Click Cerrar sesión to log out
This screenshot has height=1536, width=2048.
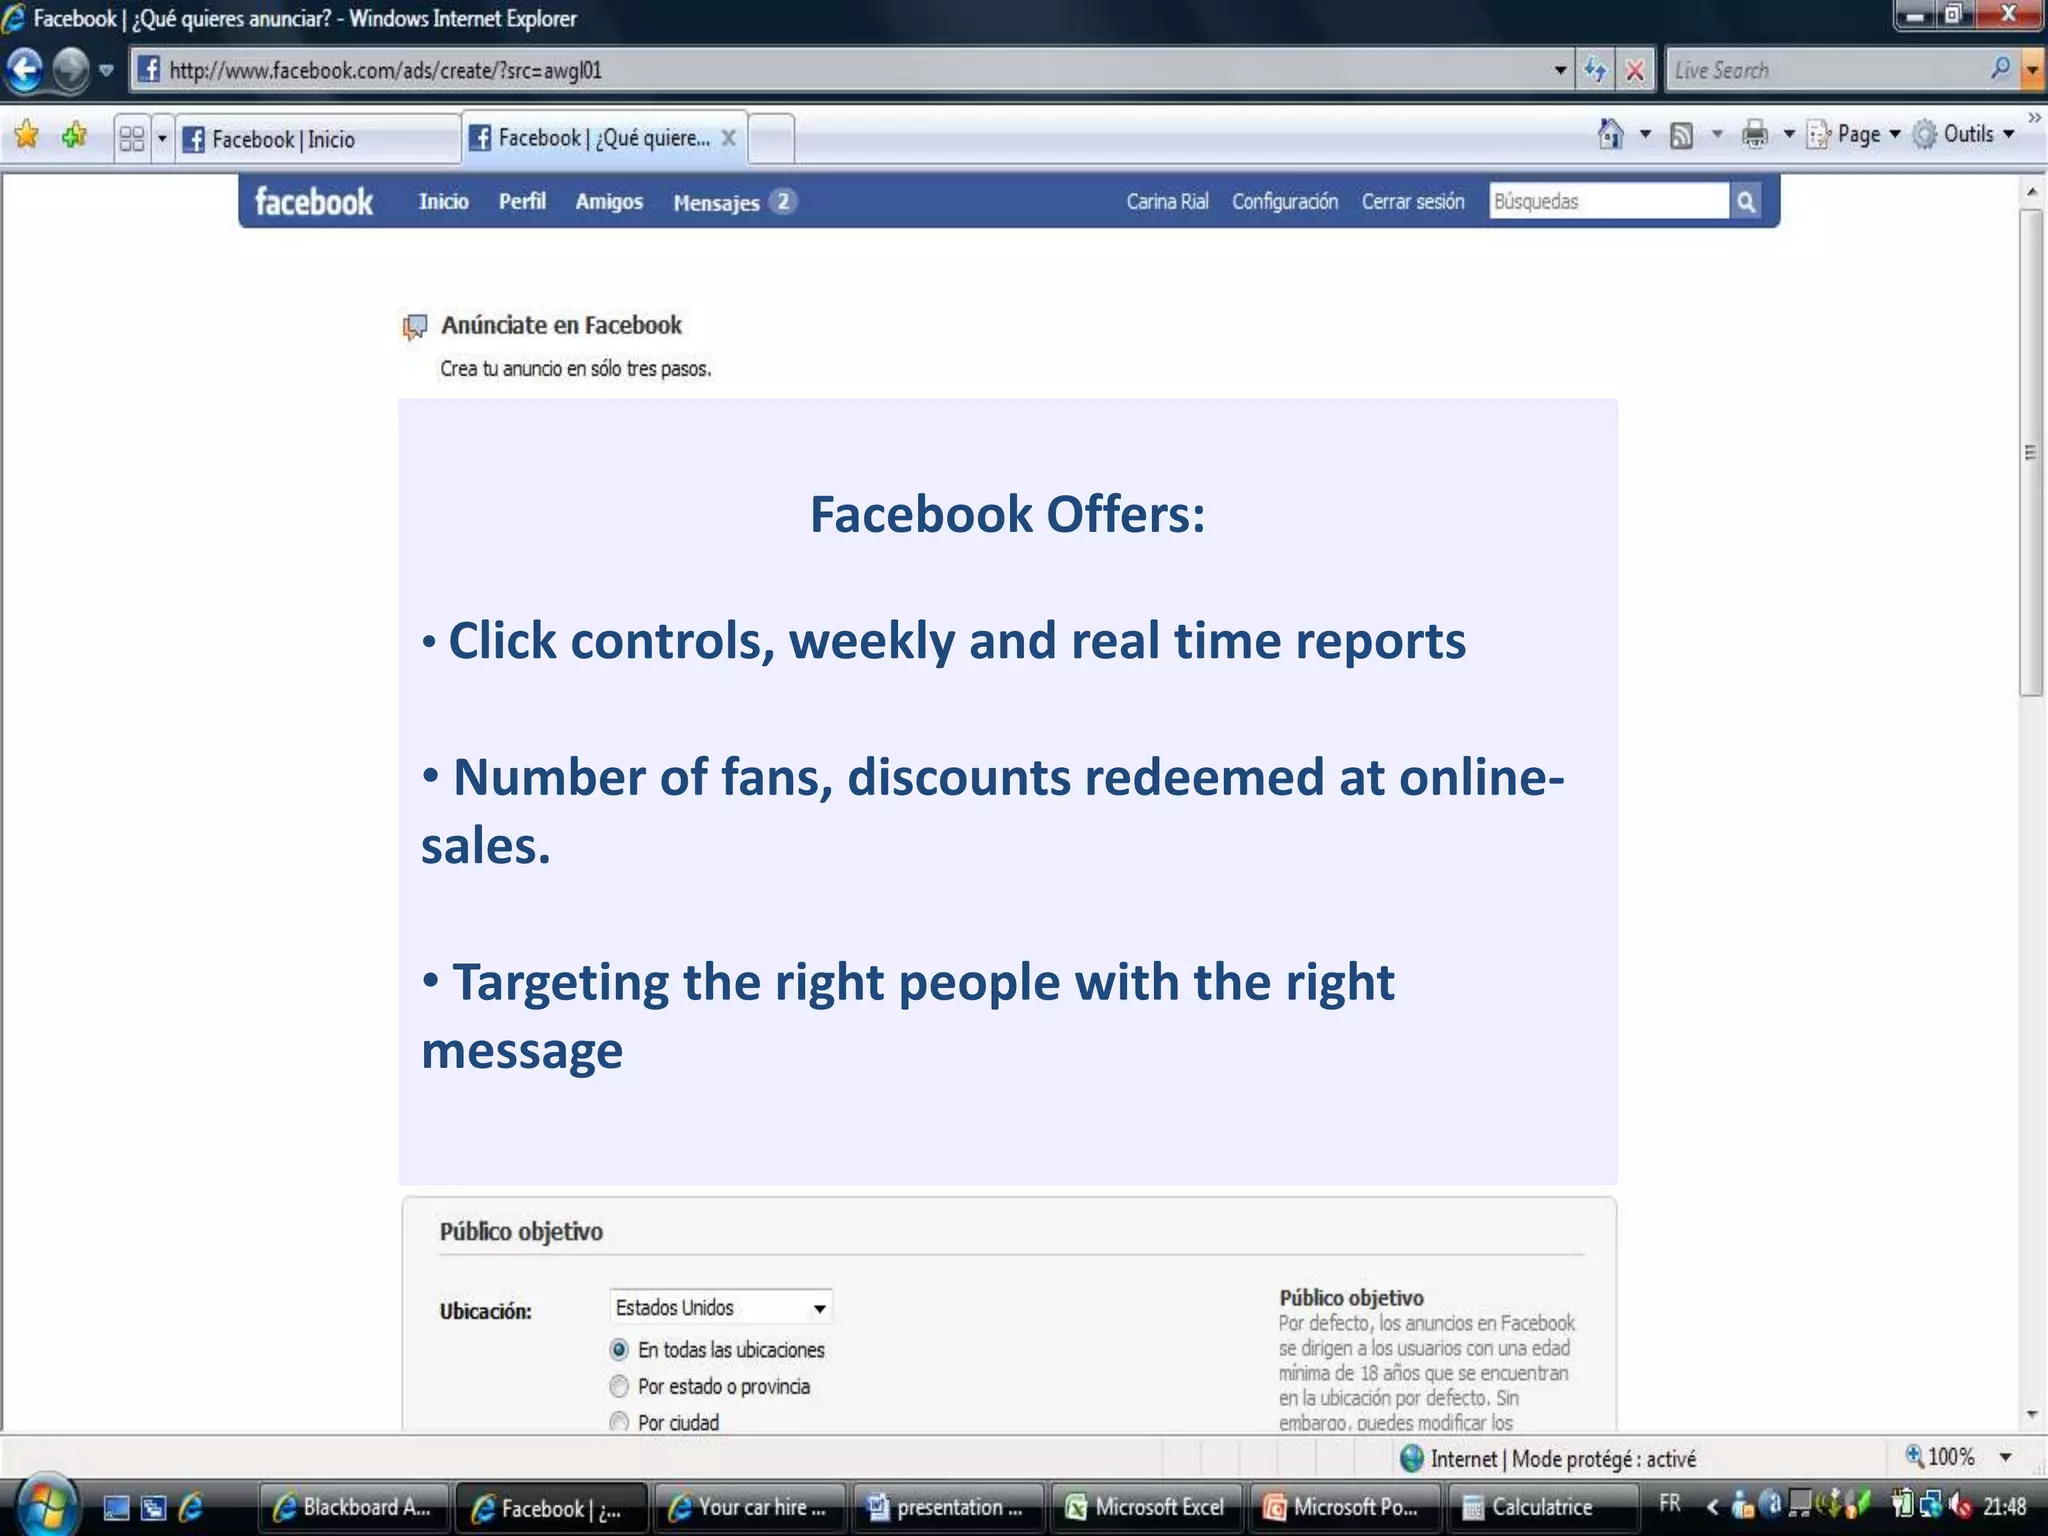[x=1412, y=202]
